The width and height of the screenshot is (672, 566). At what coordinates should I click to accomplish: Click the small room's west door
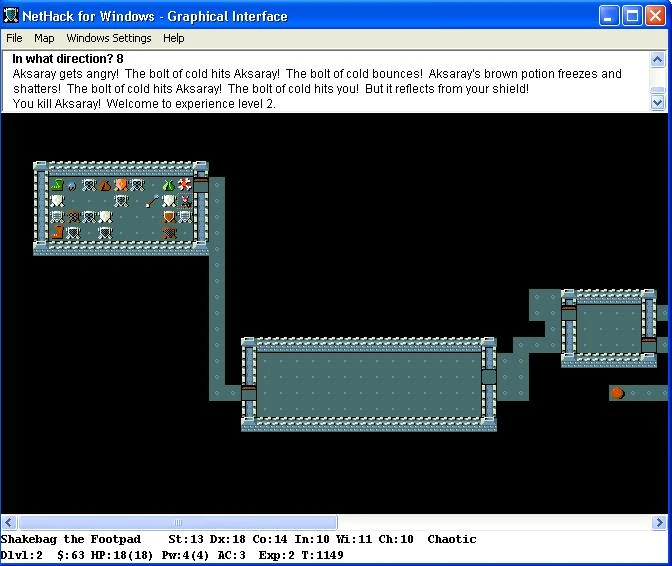[569, 313]
